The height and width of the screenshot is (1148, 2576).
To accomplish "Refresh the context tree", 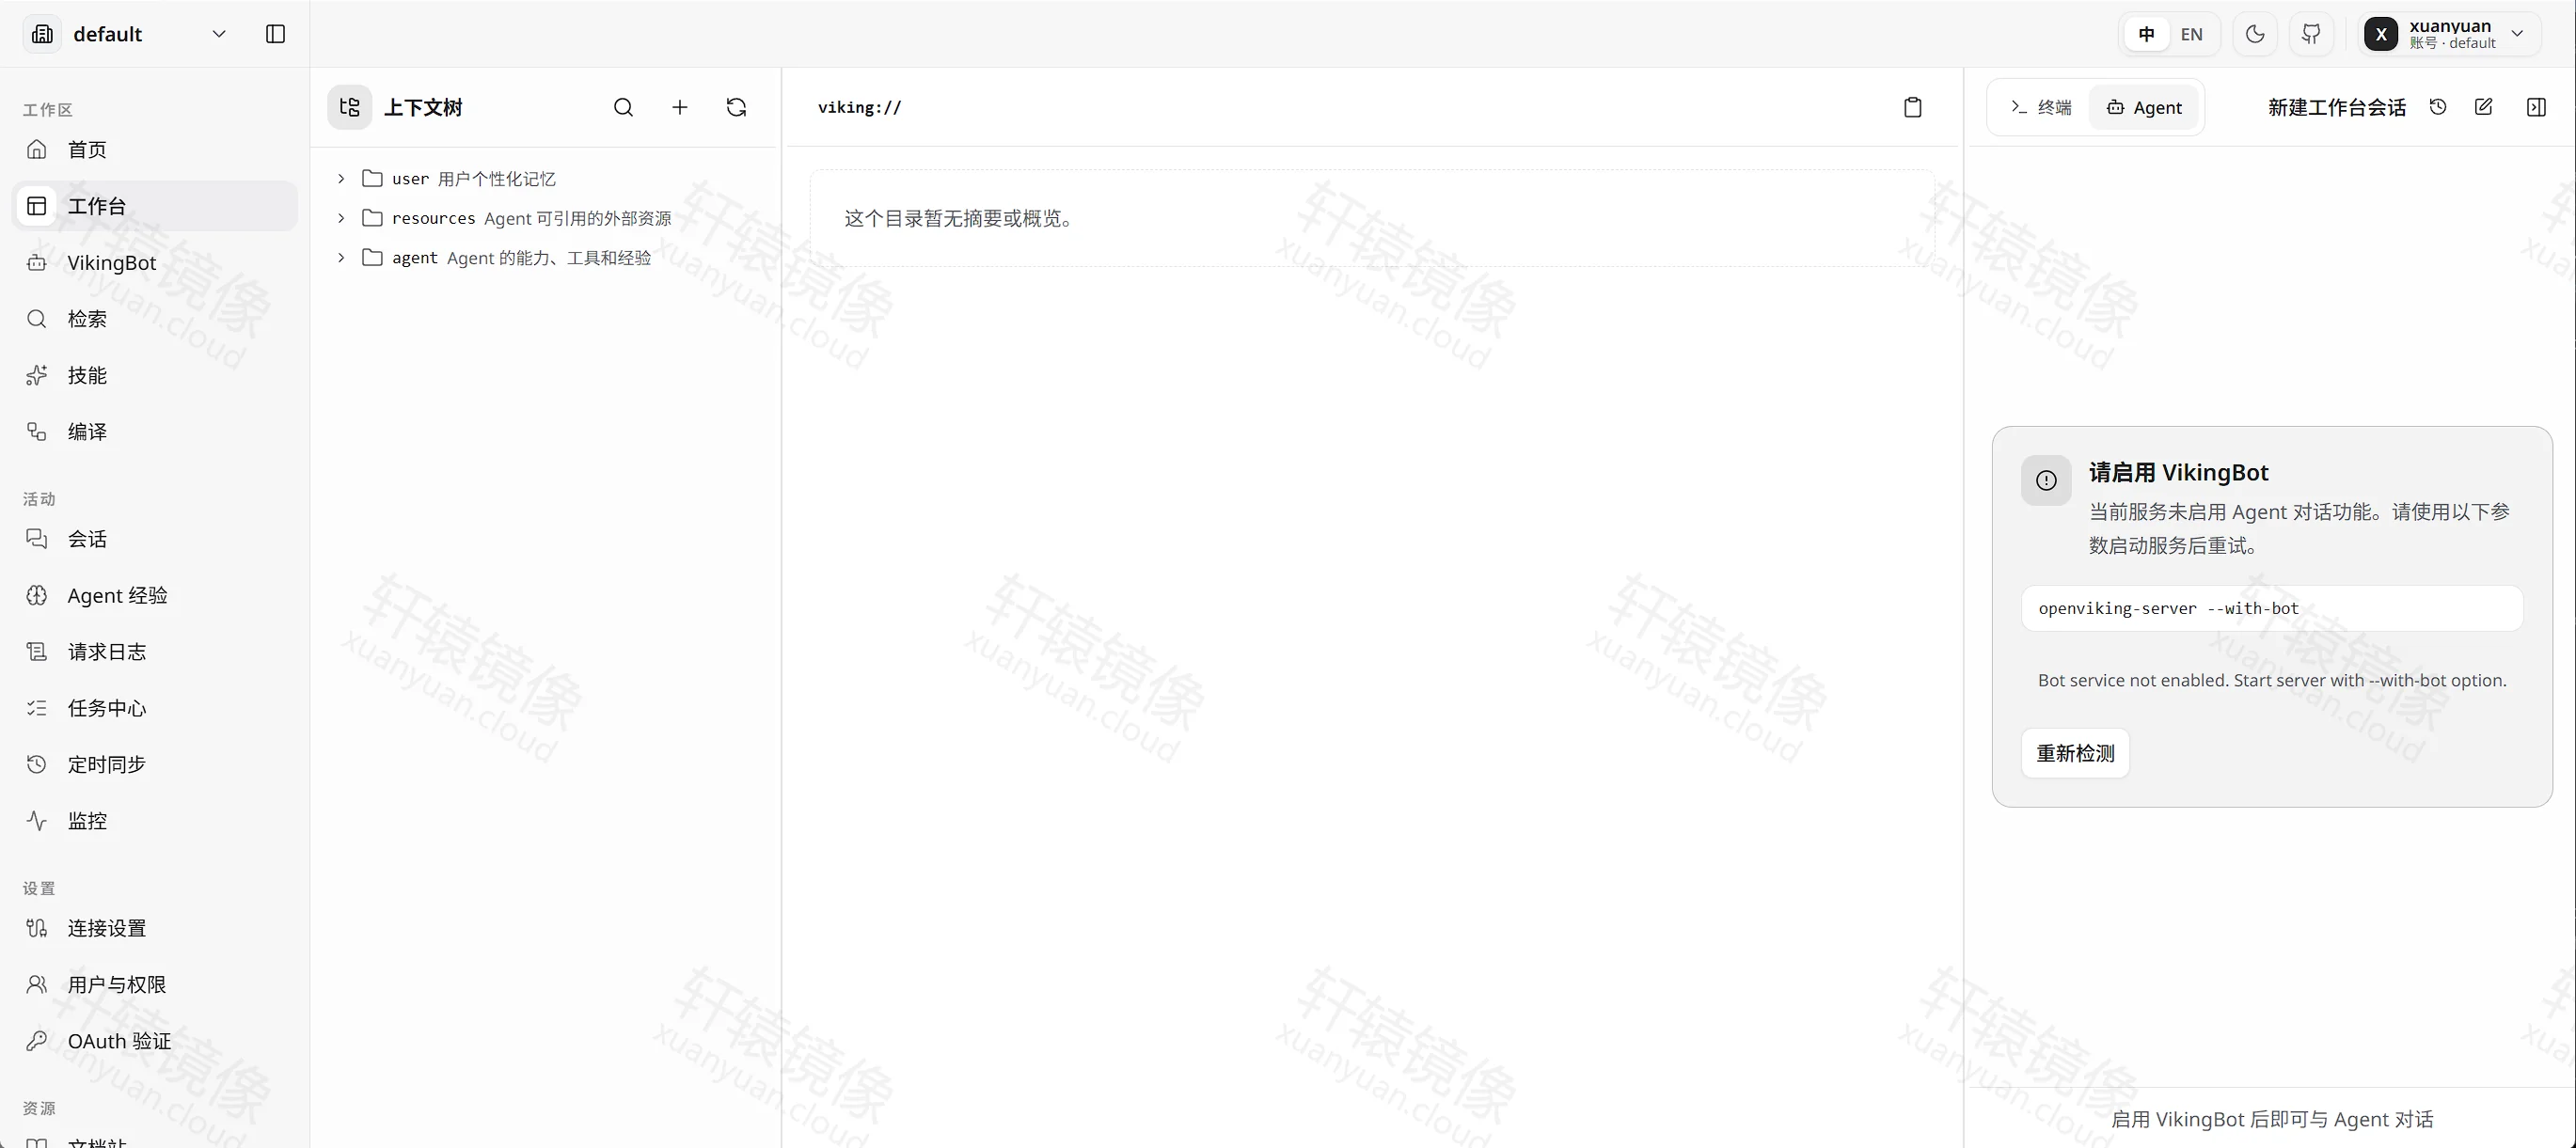I will point(736,107).
